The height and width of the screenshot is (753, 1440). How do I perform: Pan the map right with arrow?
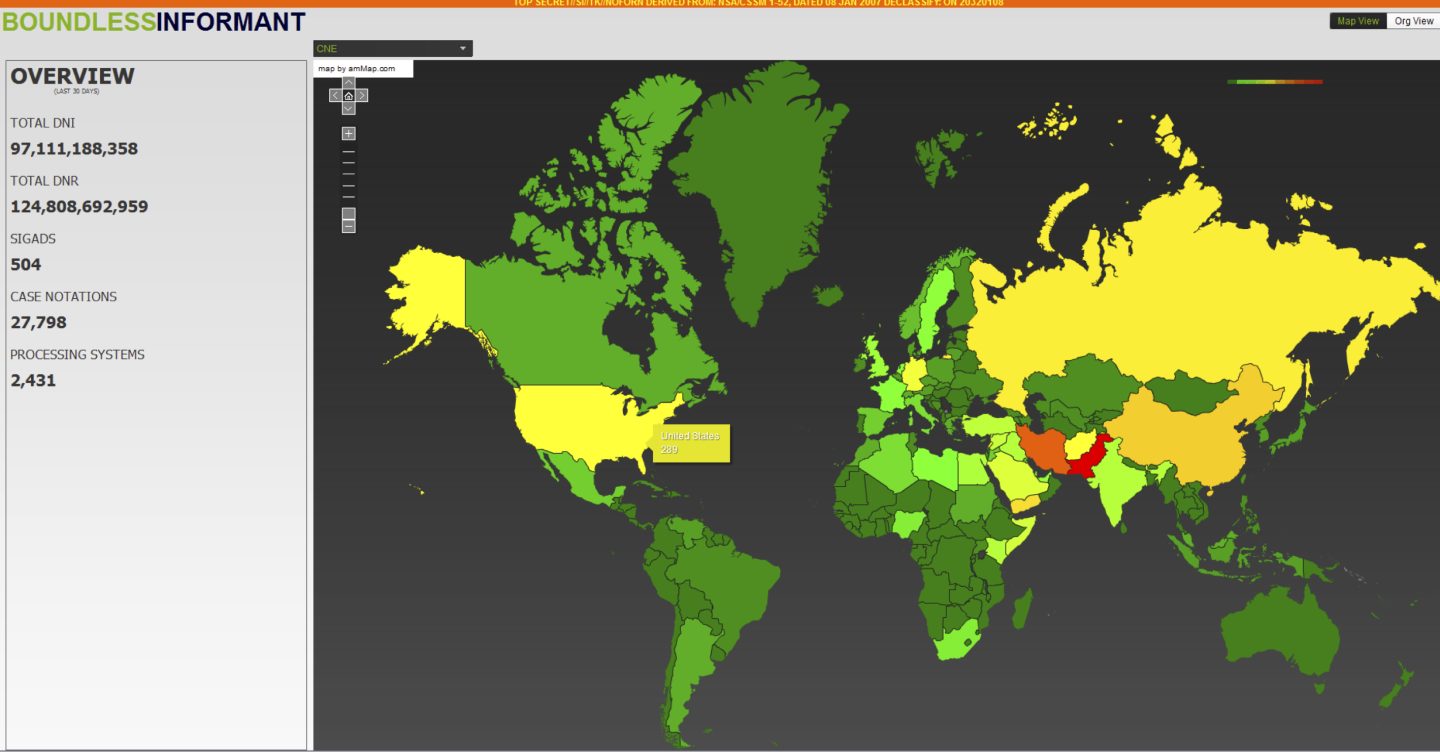pyautogui.click(x=362, y=96)
